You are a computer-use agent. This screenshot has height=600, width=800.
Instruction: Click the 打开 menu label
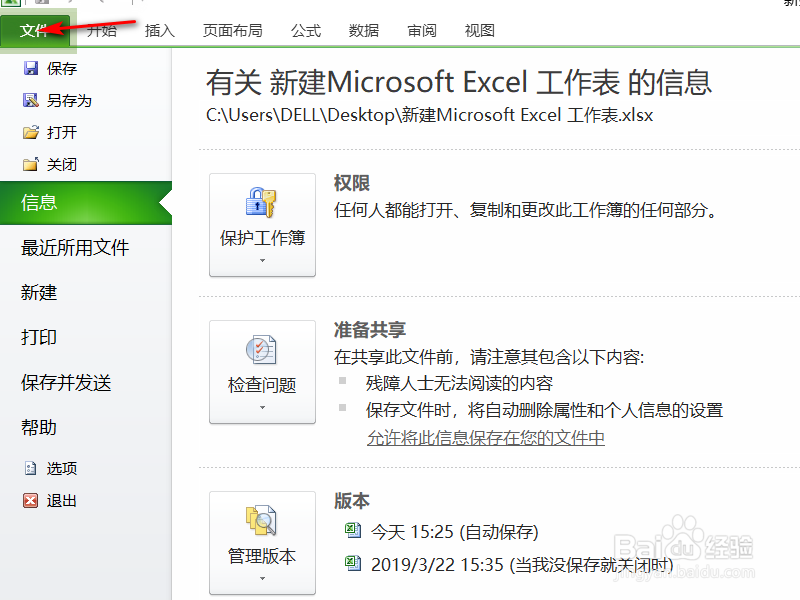click(62, 133)
